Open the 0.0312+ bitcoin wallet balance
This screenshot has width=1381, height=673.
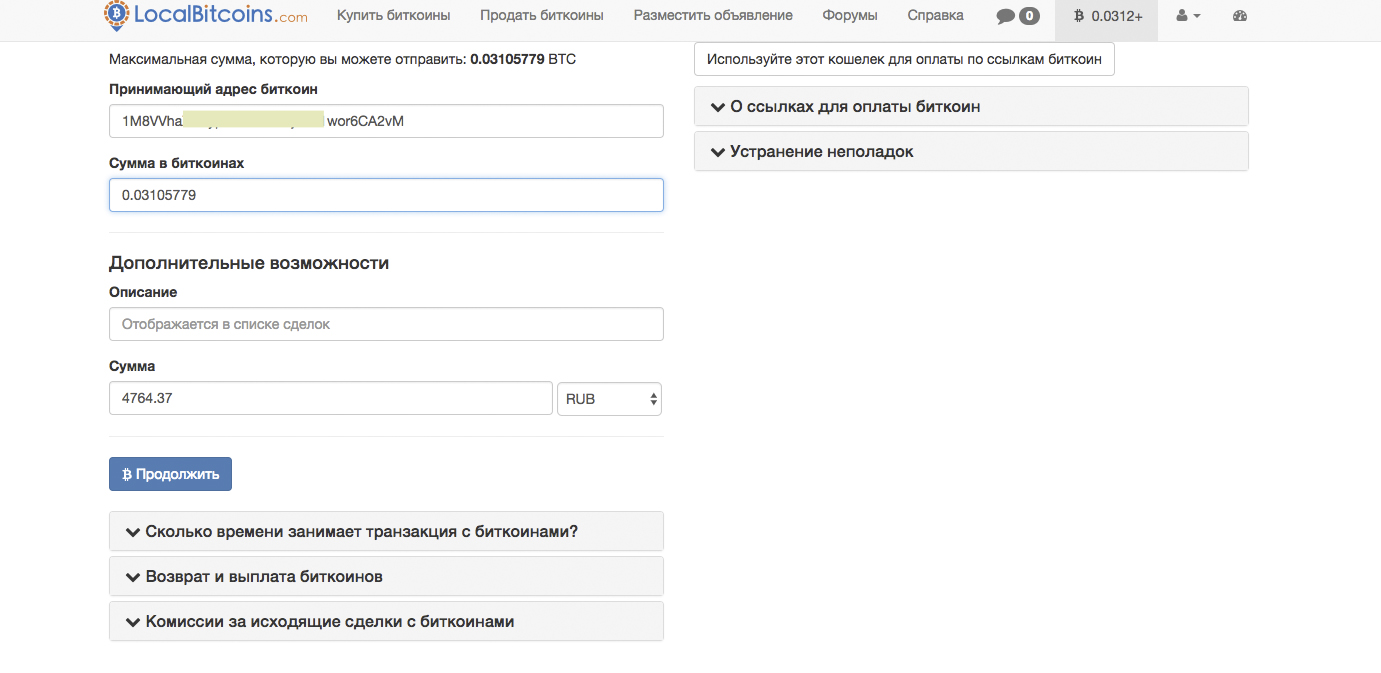pos(1107,16)
